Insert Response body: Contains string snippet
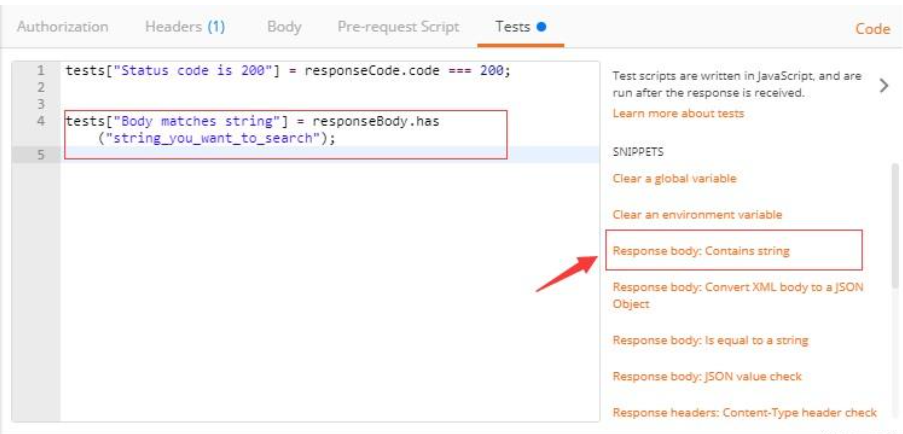 tap(701, 251)
